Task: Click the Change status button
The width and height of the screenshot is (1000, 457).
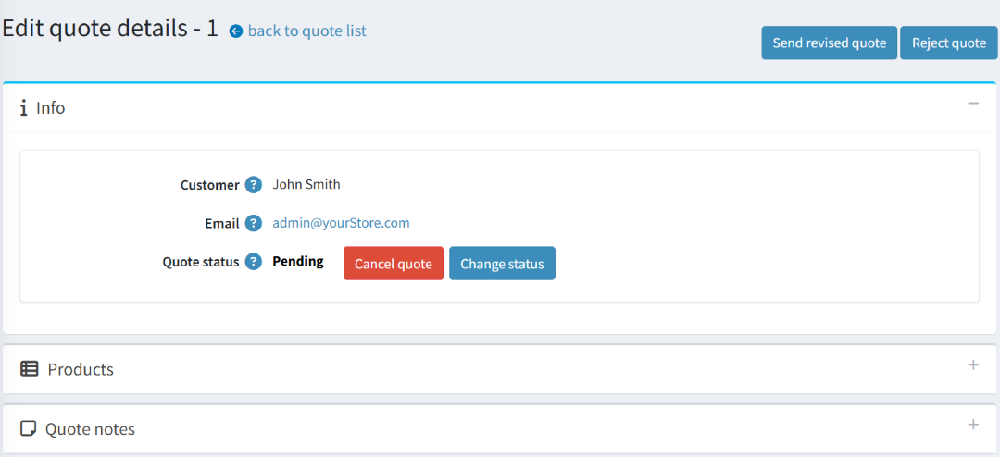Action: pyautogui.click(x=502, y=264)
